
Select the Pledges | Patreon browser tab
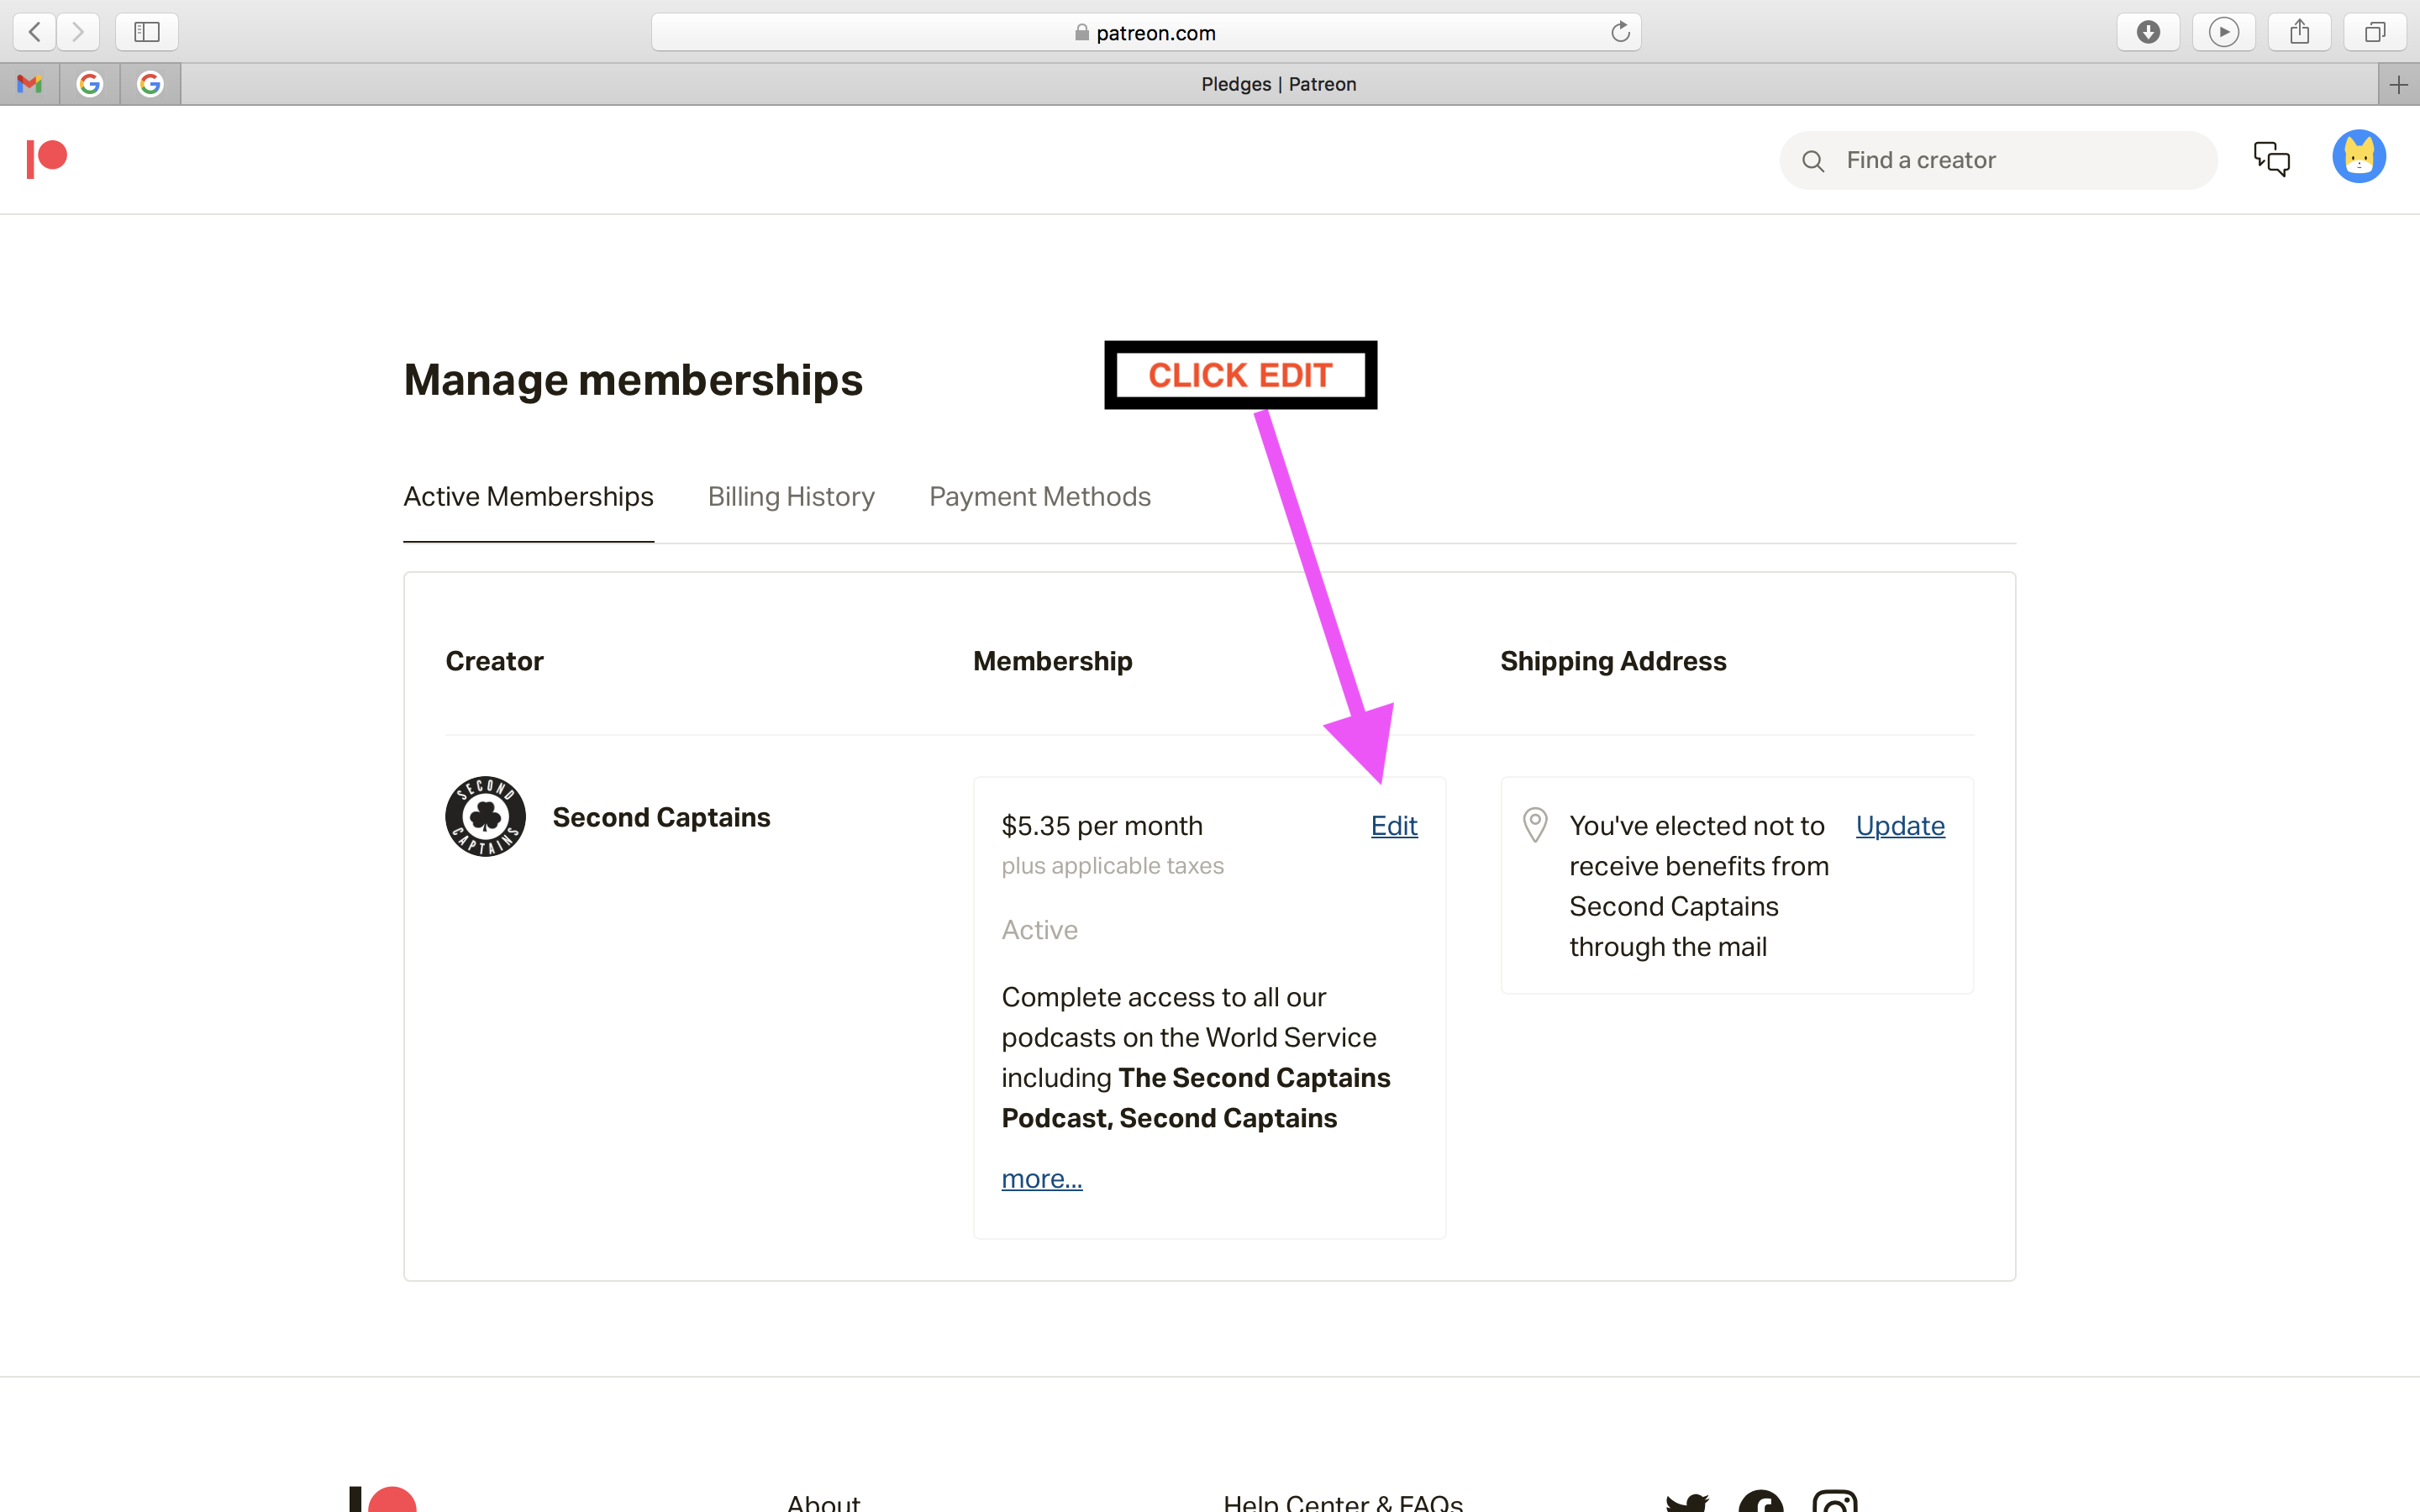1279,85
